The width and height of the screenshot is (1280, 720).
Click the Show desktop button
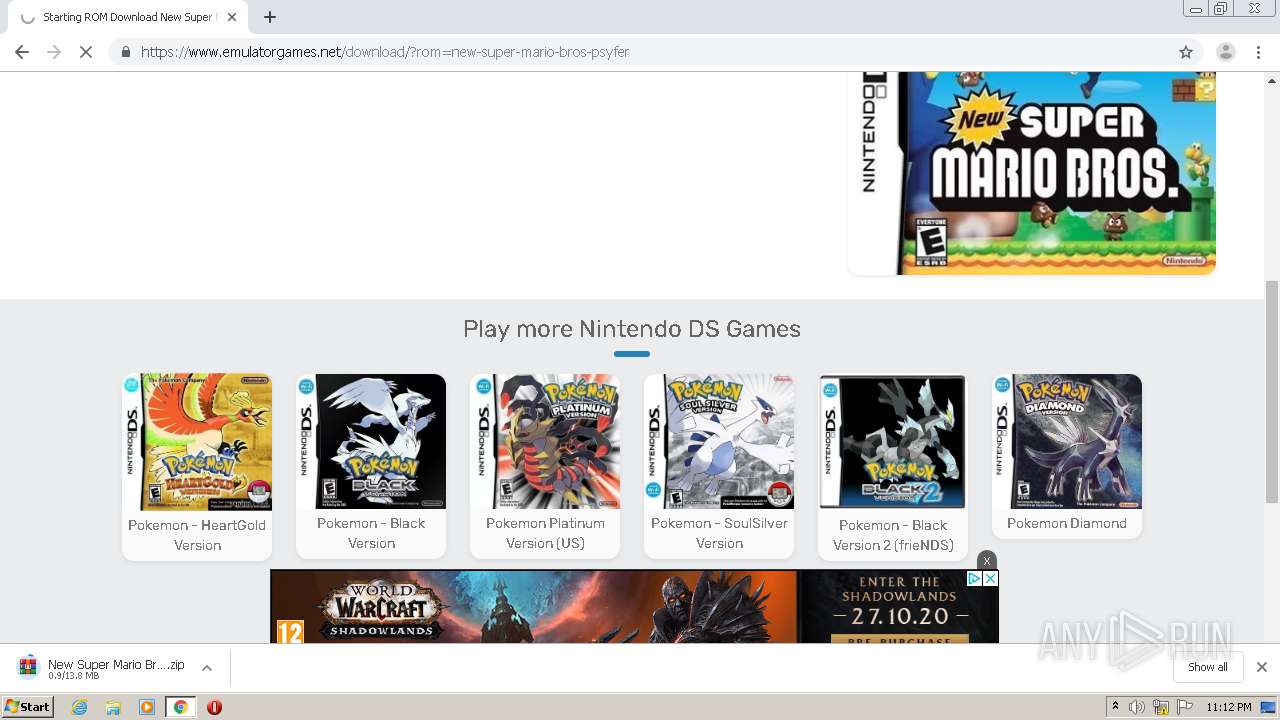(1269, 707)
